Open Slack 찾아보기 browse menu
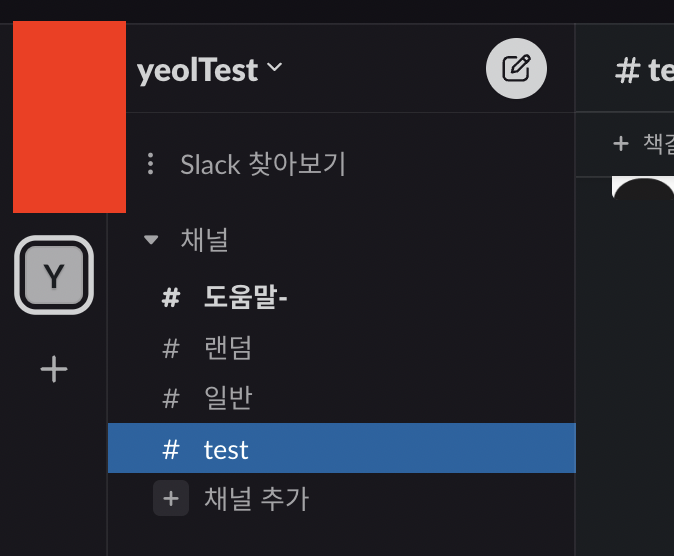 (263, 164)
